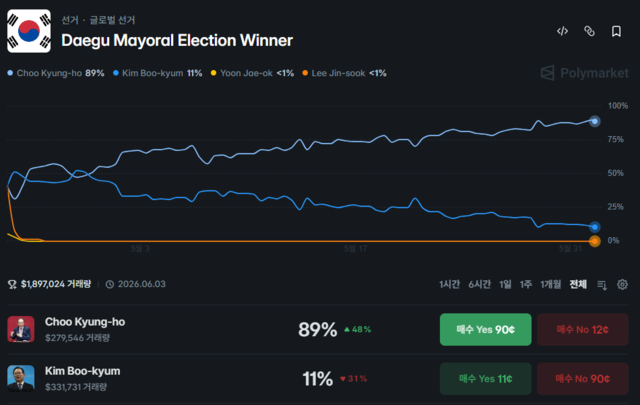Click the clock icon by end date
The width and height of the screenshot is (640, 405).
[x=110, y=284]
